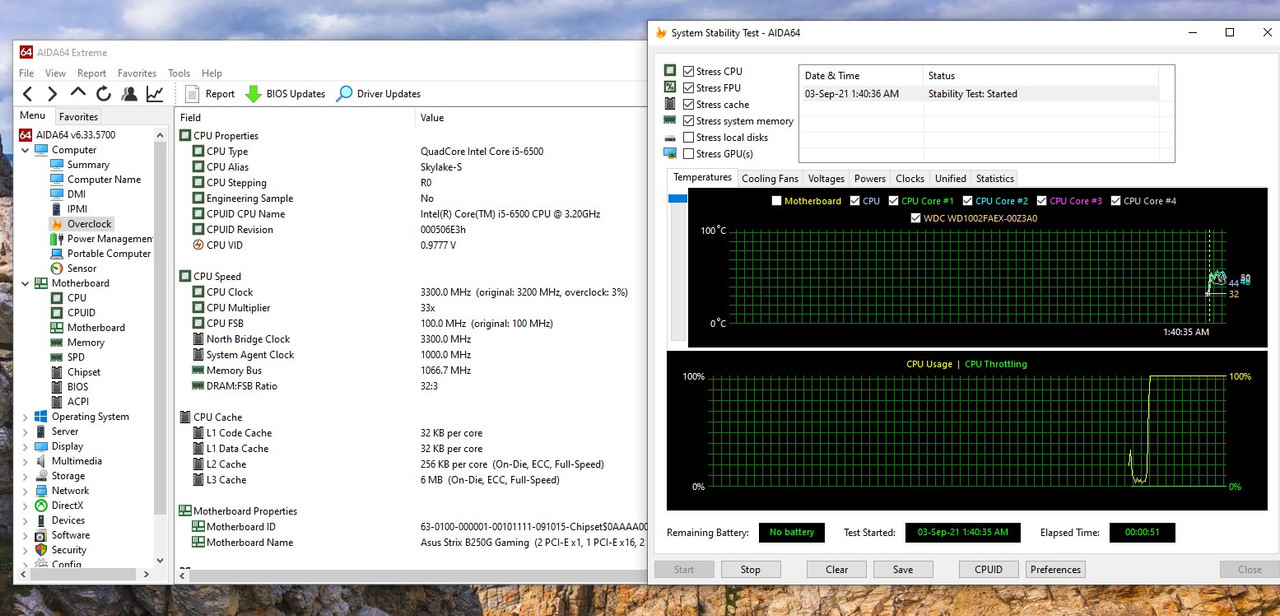Go forward with the right arrow in AIDA64 toolbar
Image resolution: width=1280 pixels, height=616 pixels.
coord(52,94)
